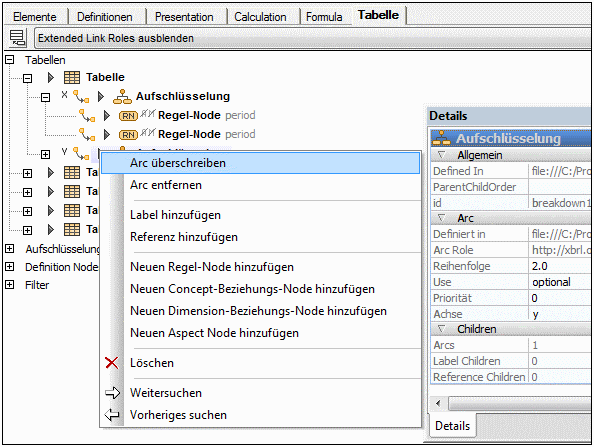Click the table icon beside Tabelle
The image size is (594, 447).
[x=72, y=77]
